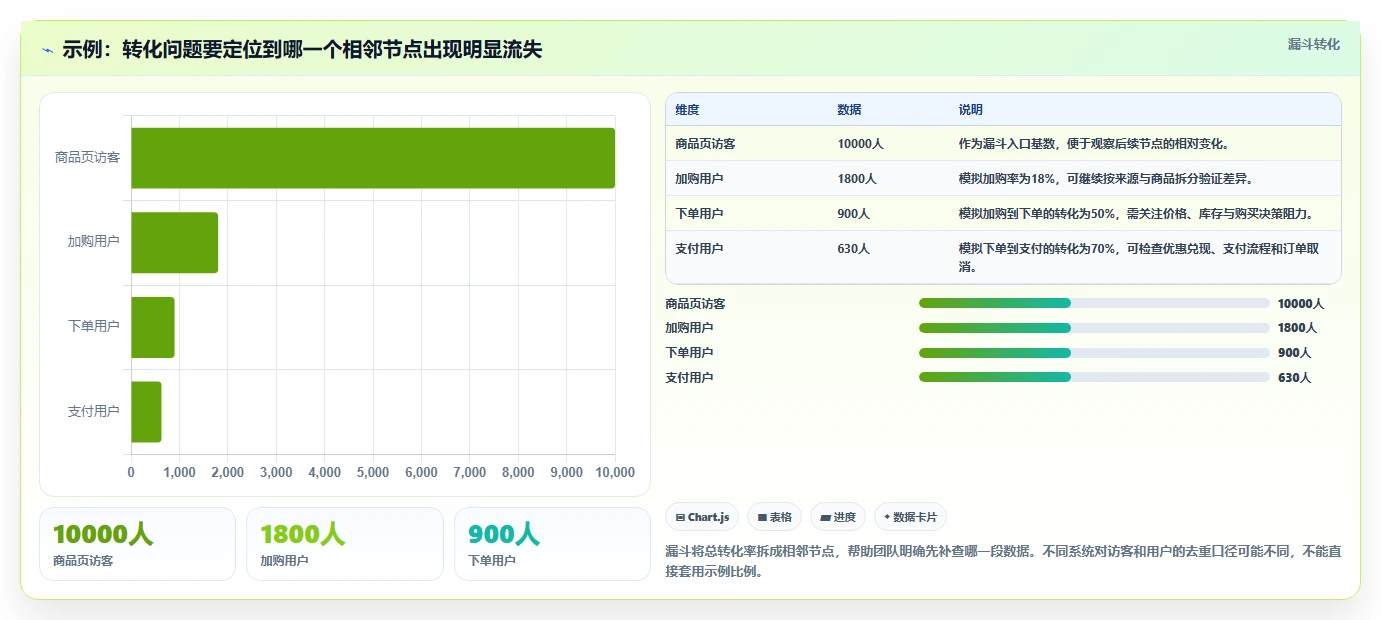Click the 漏斗转化 tag label

(x=1313, y=44)
